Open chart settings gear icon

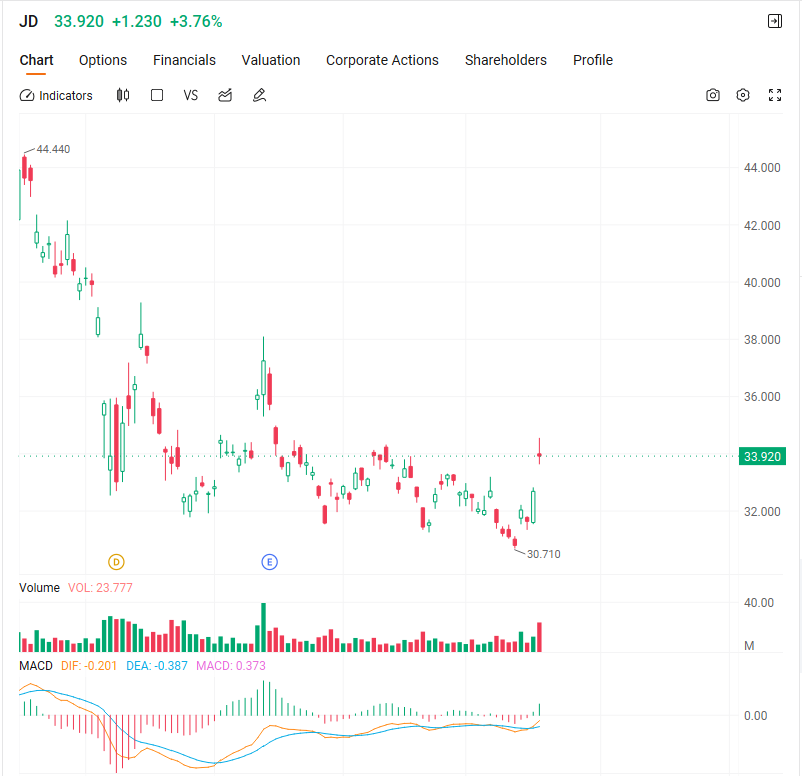pos(743,95)
